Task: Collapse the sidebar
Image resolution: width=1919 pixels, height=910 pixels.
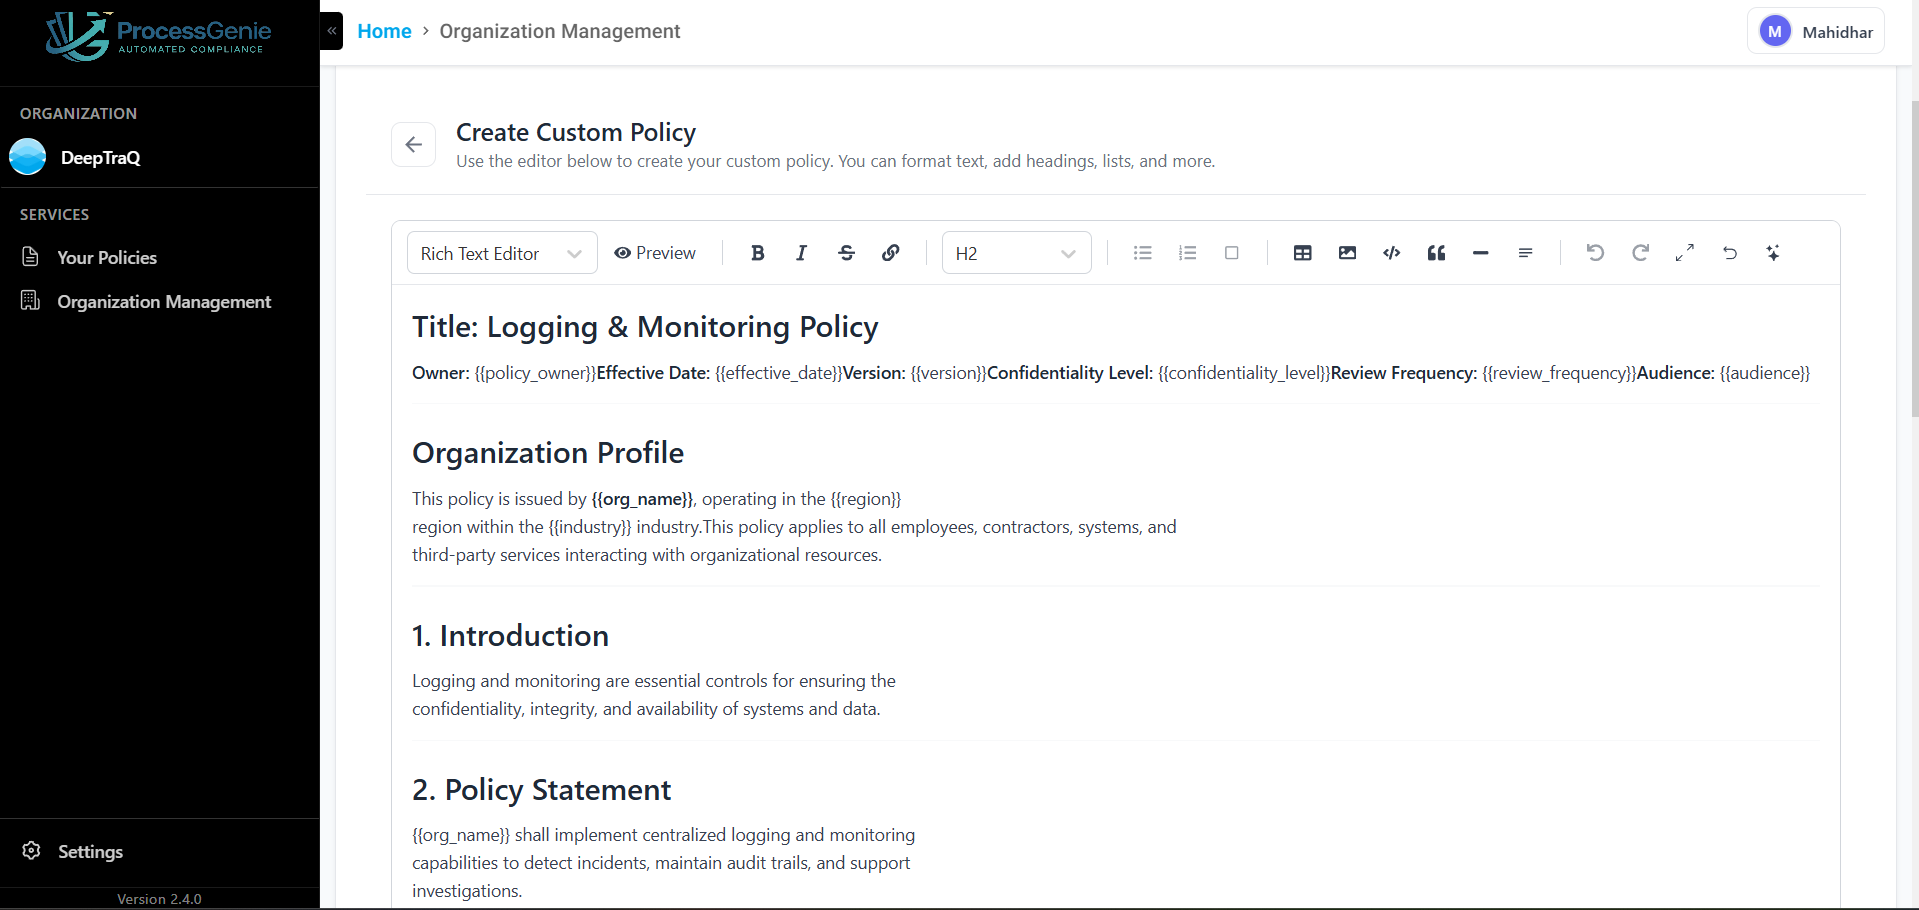Action: [x=331, y=31]
